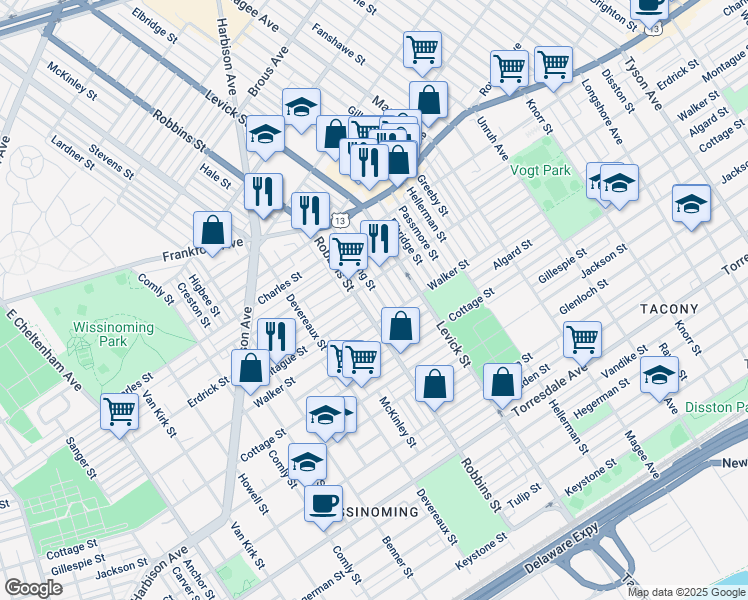Click the Stevens St label
Image resolution: width=748 pixels, height=600 pixels.
[111, 162]
